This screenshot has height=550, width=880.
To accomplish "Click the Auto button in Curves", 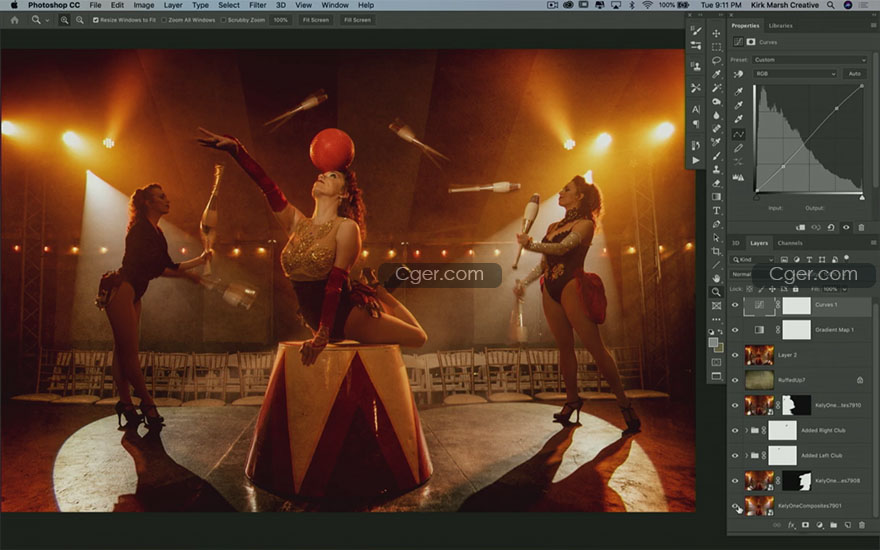I will point(854,74).
